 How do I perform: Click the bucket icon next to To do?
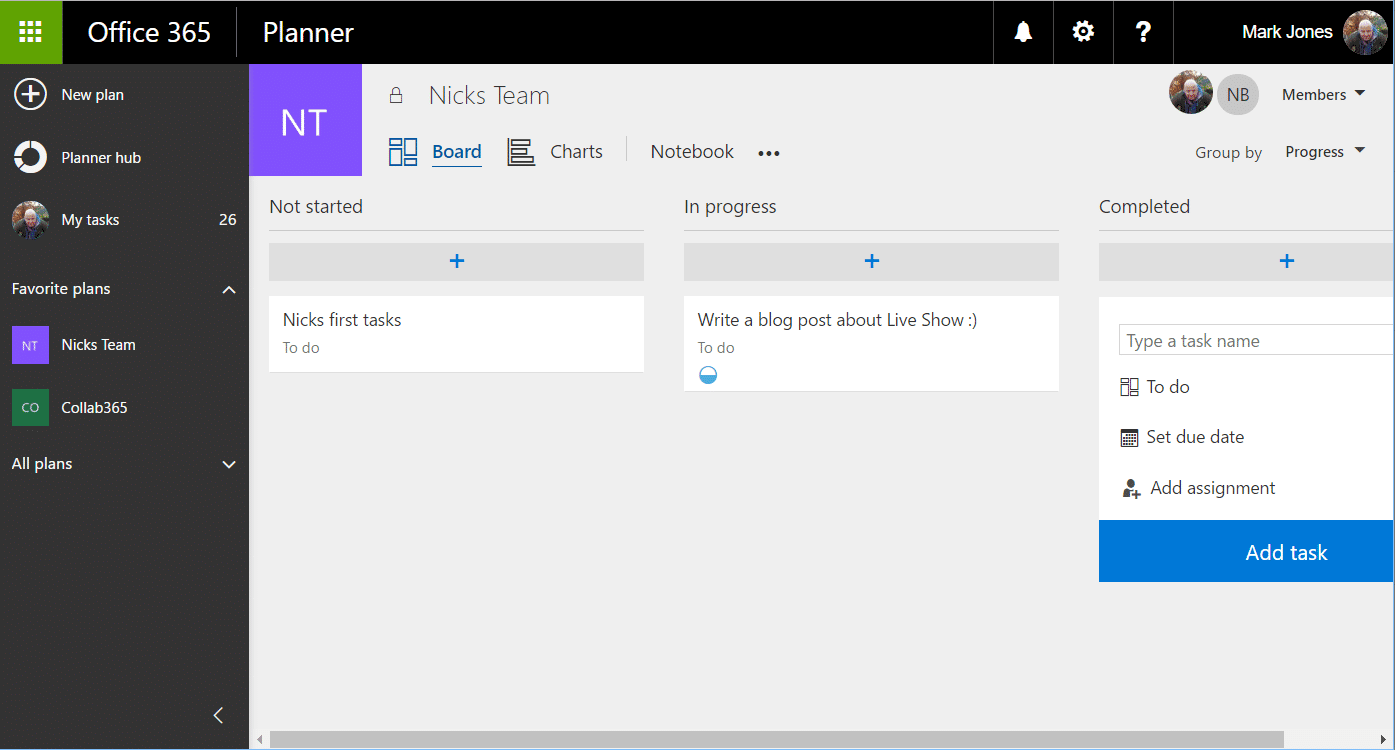click(x=1130, y=387)
